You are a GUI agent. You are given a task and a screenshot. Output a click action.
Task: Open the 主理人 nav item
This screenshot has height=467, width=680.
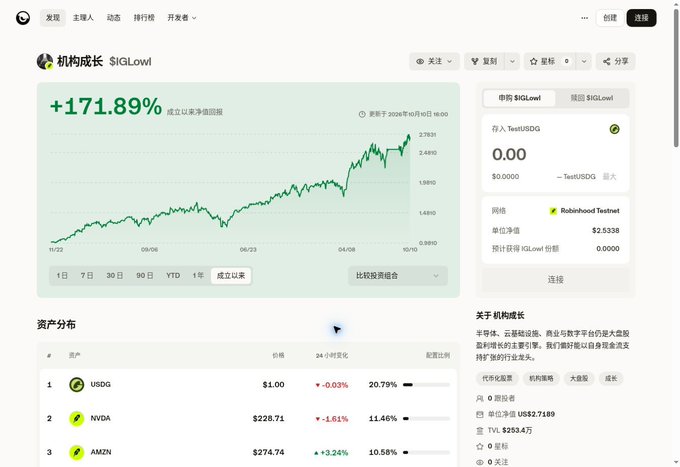coord(83,18)
